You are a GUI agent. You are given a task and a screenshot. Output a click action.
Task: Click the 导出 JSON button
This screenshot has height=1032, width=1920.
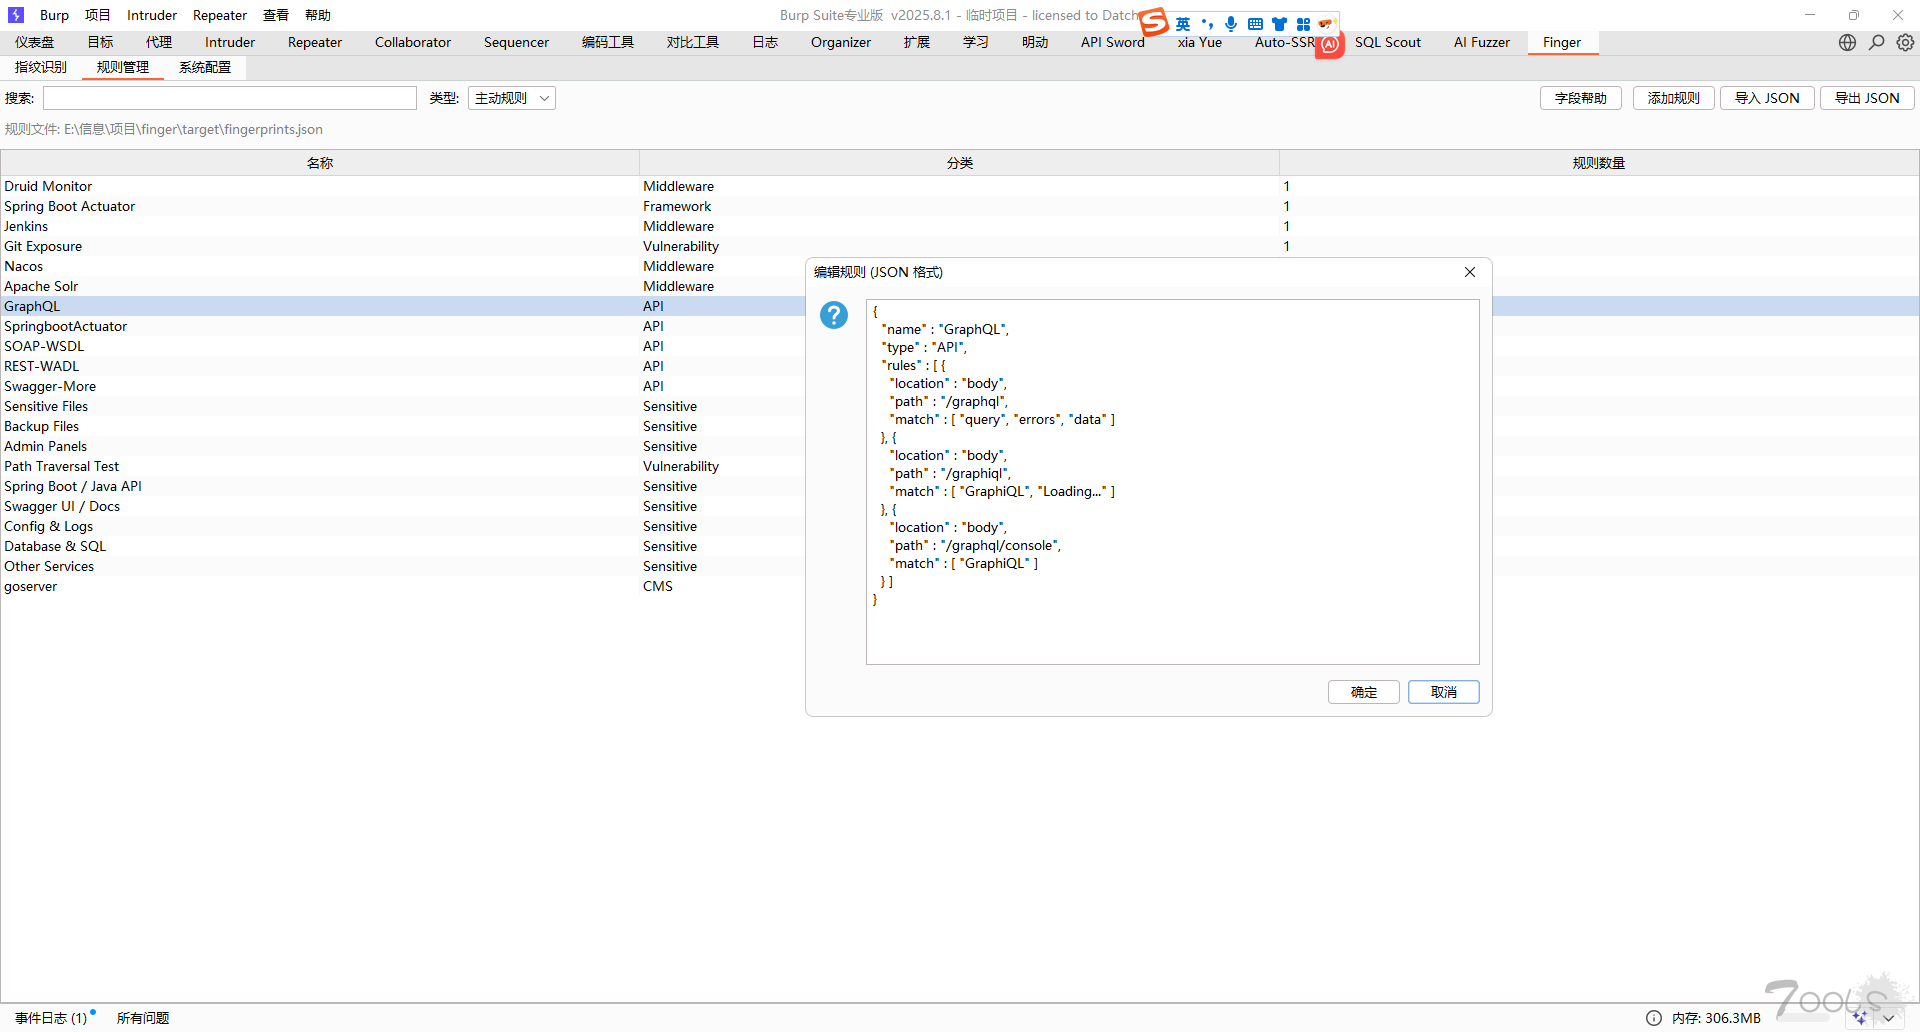point(1866,98)
